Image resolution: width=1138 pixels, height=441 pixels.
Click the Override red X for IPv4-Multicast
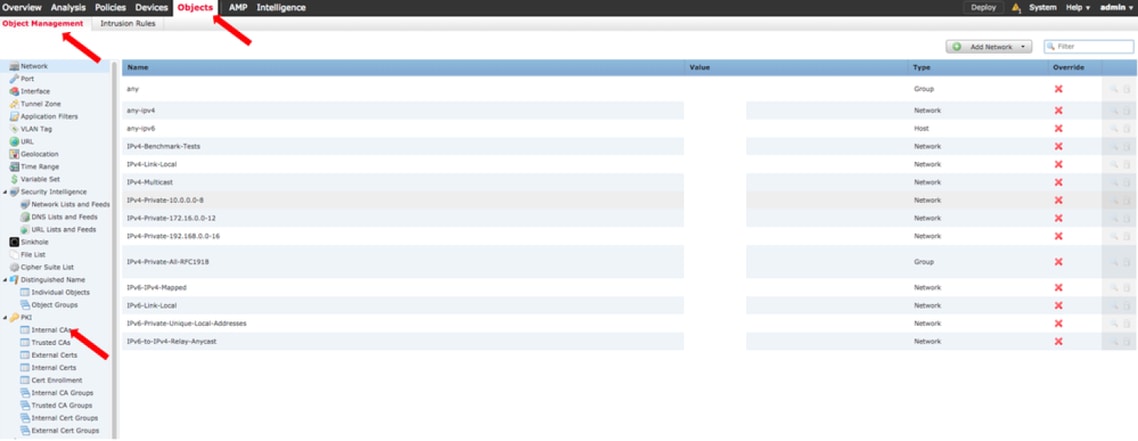[1058, 182]
